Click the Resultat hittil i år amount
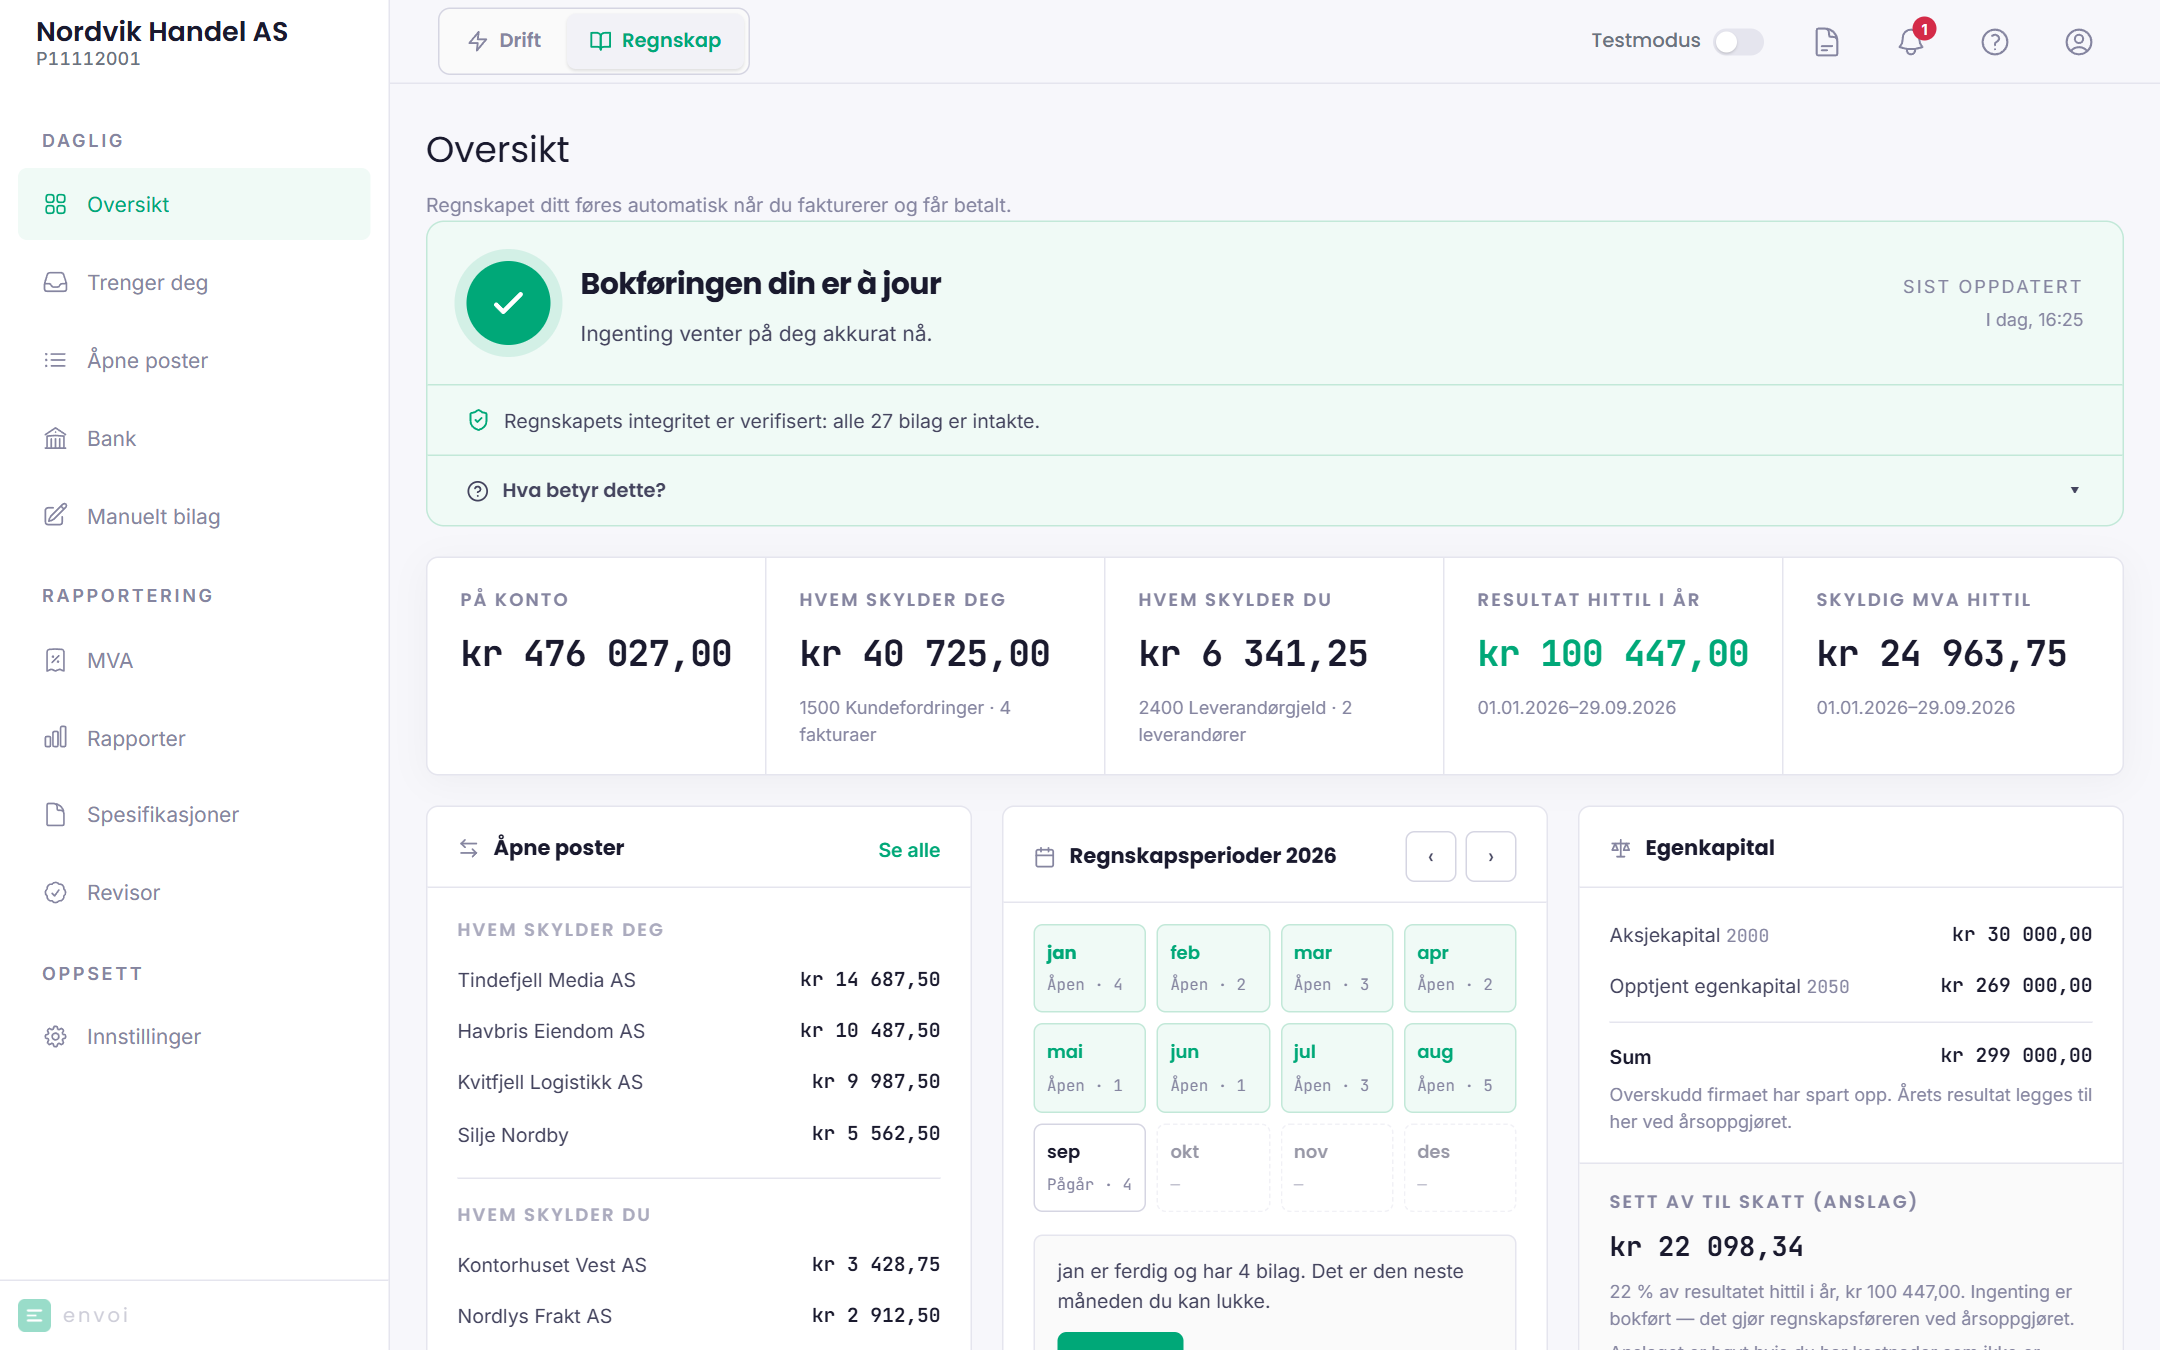Viewport: 2160px width, 1350px height. pos(1613,654)
